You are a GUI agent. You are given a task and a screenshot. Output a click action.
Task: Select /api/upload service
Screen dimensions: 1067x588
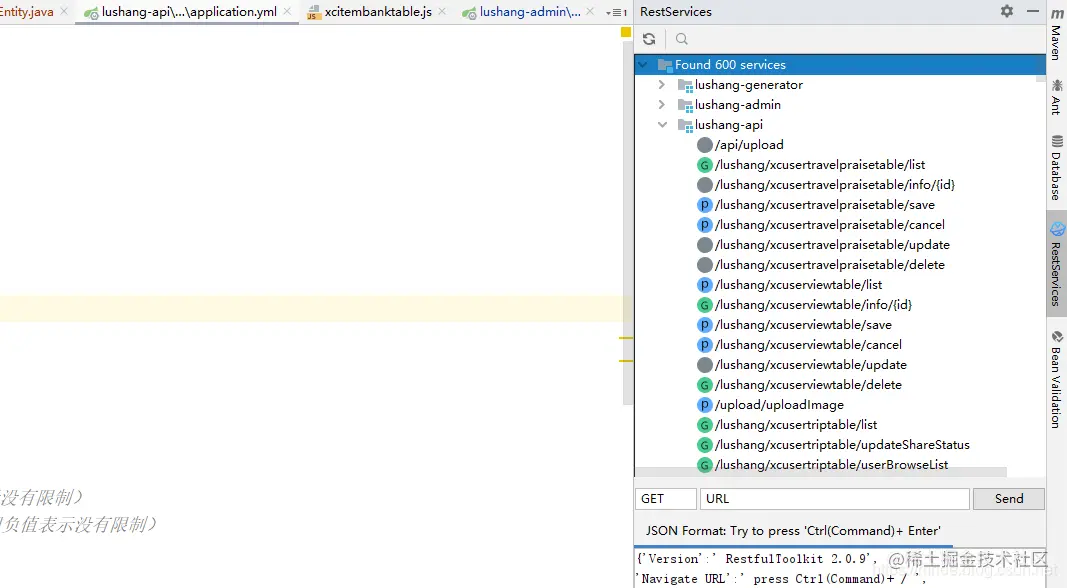click(x=749, y=145)
